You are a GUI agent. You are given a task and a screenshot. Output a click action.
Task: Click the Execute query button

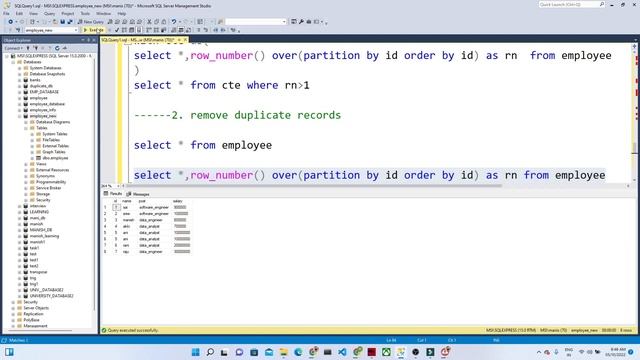click(93, 30)
